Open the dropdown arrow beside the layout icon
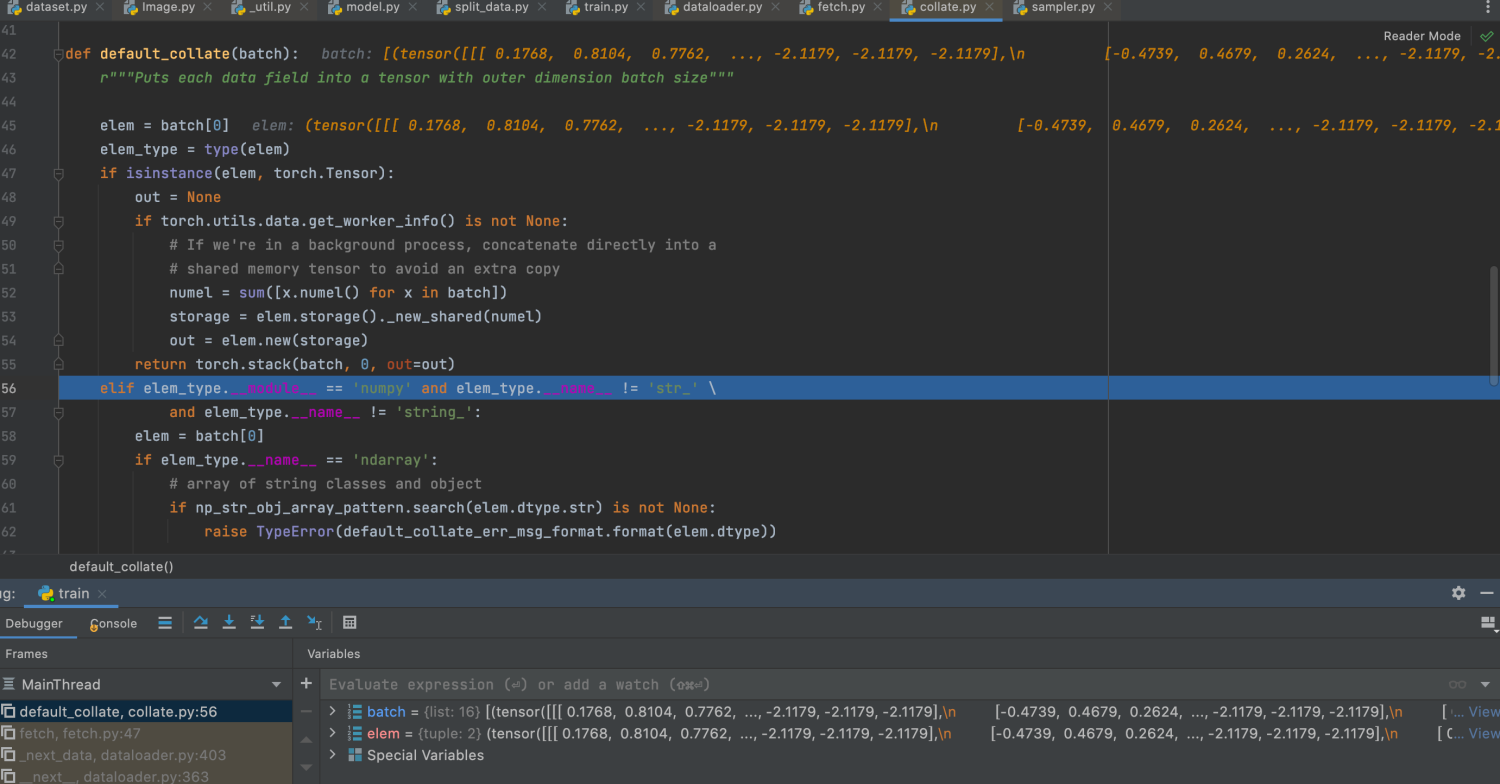 1496,631
